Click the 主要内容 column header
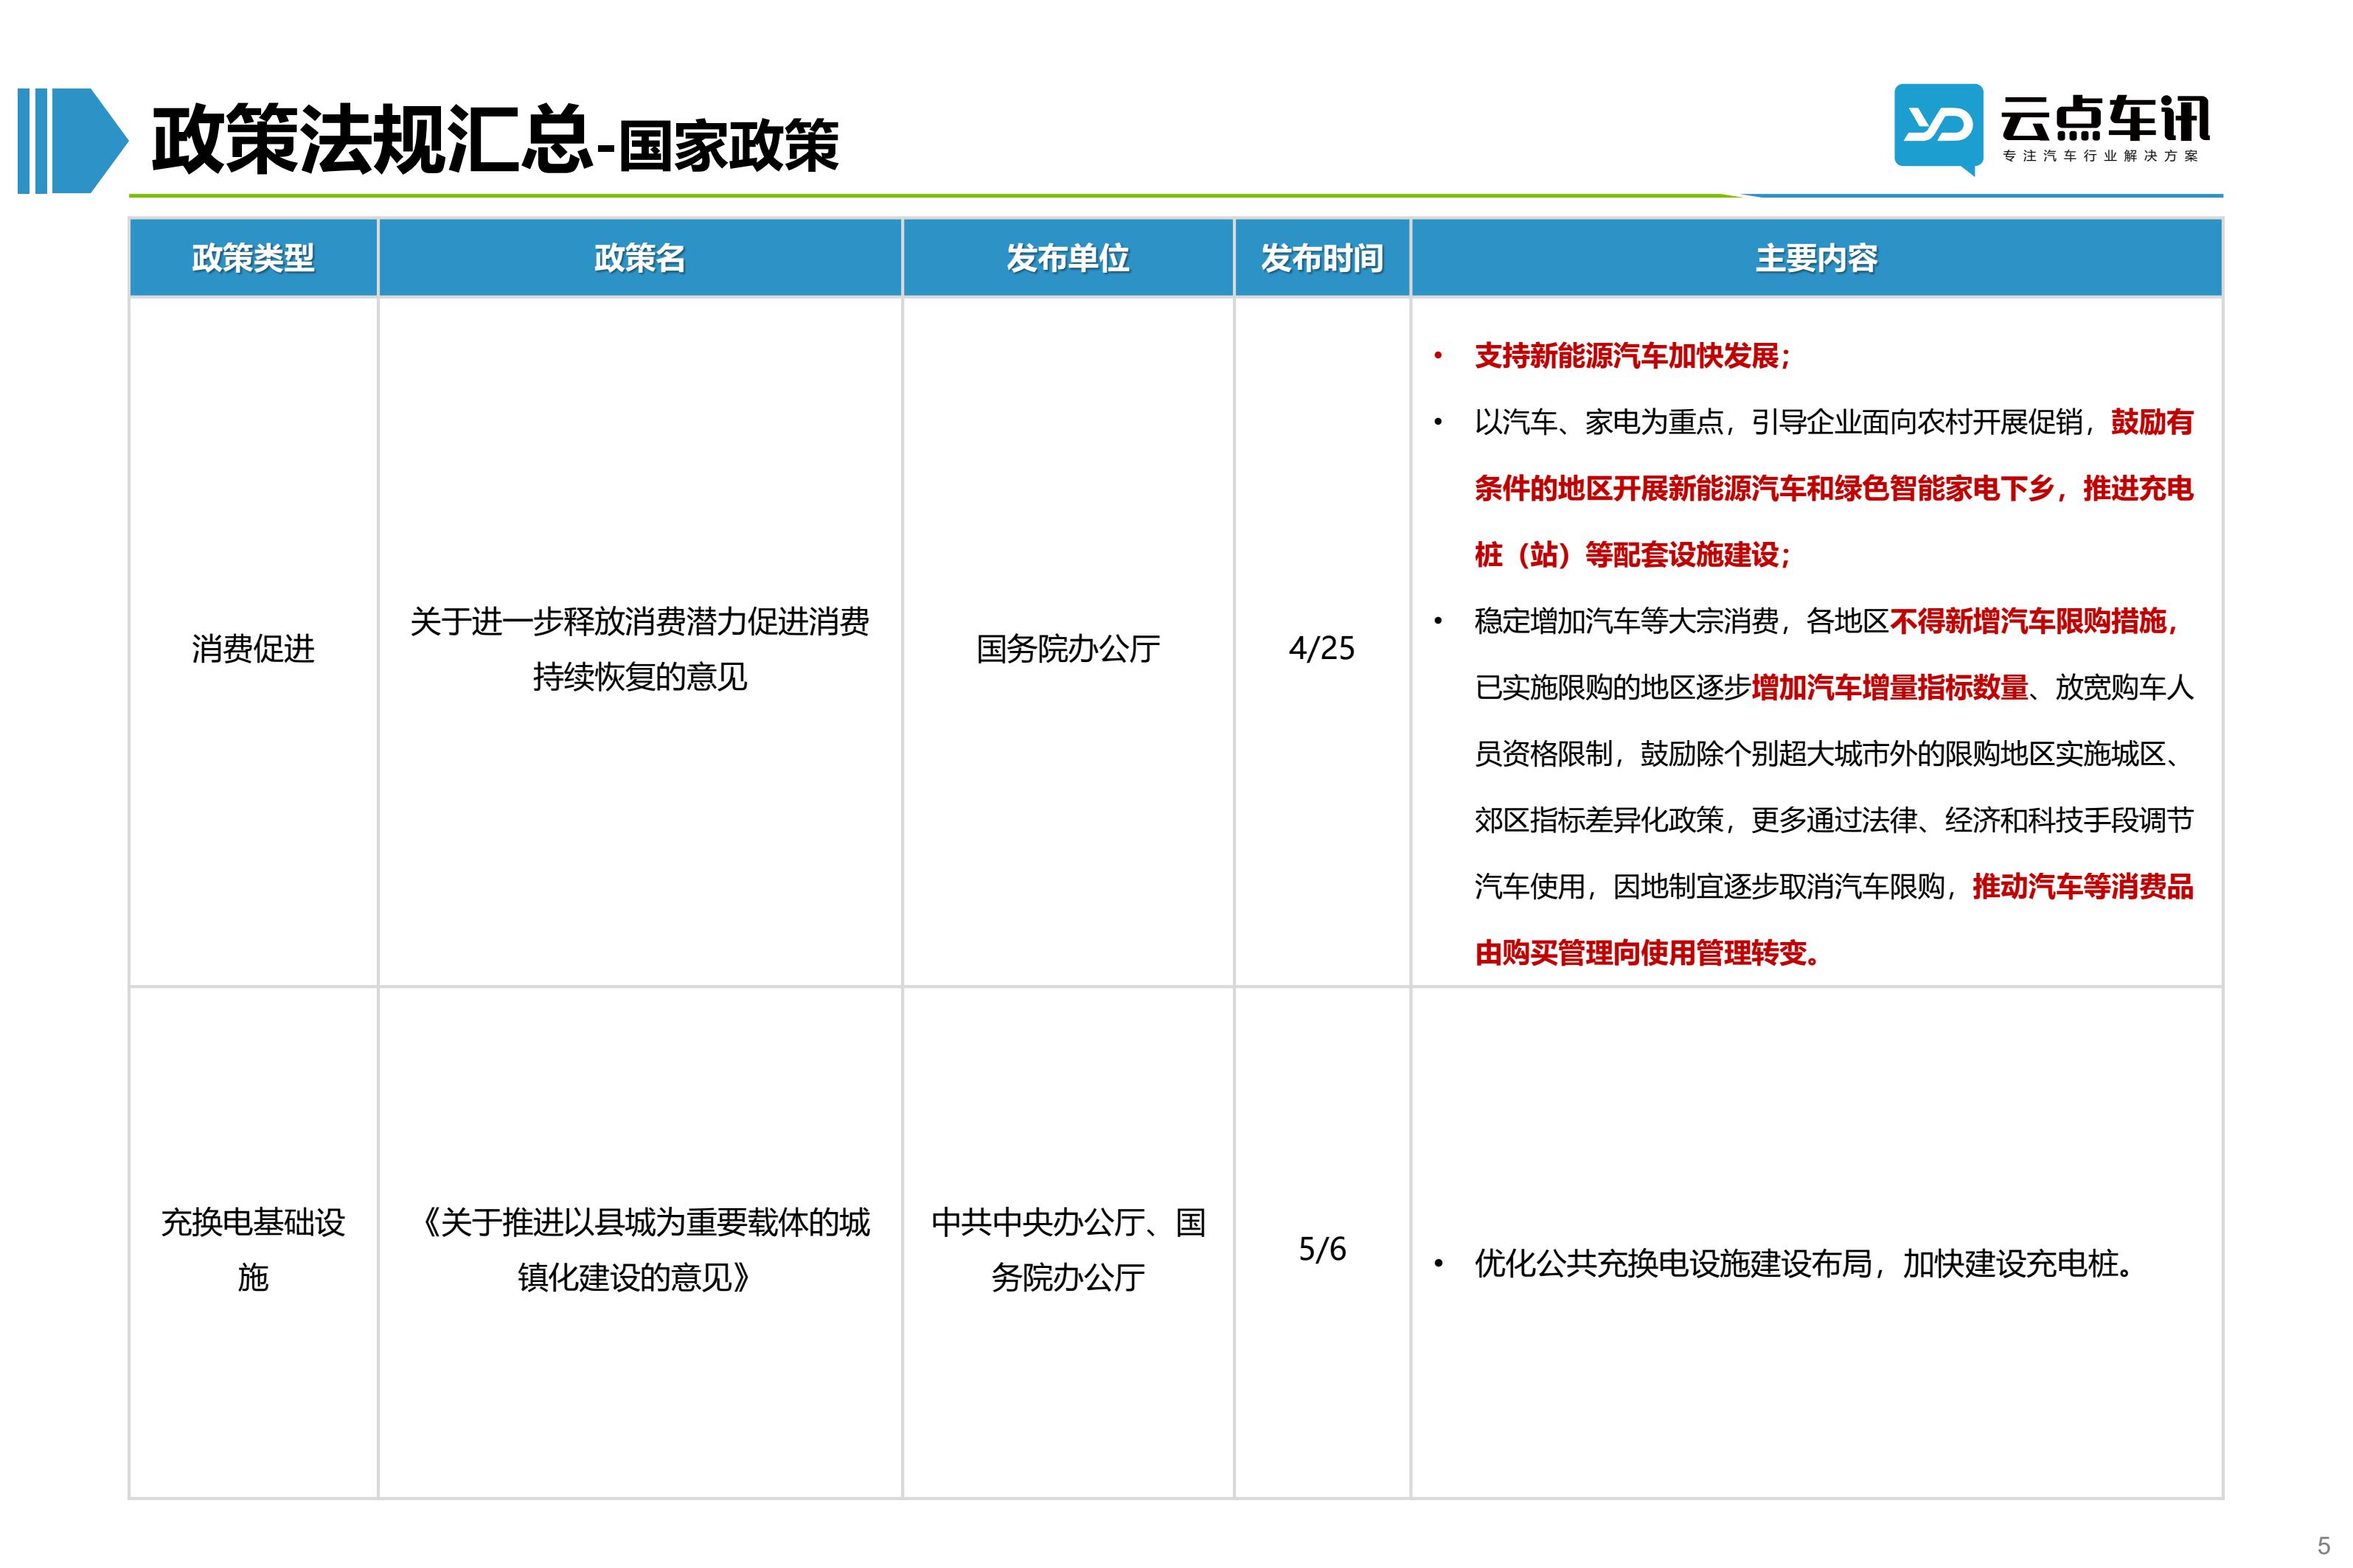The width and height of the screenshot is (2353, 1568). (x=1816, y=258)
